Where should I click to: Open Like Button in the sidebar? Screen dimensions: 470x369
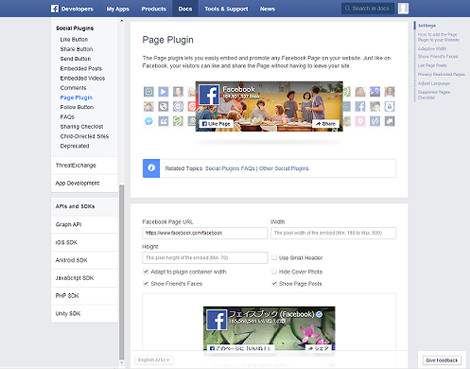[x=74, y=39]
